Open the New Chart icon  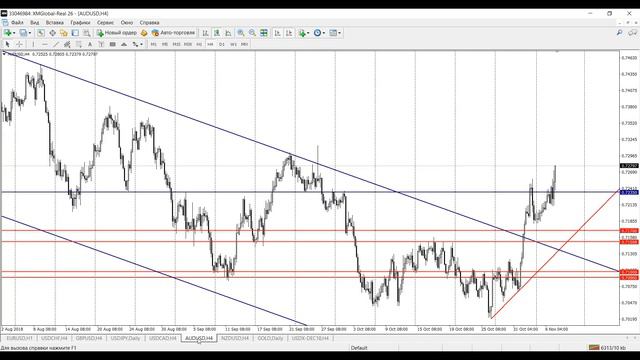click(7, 33)
